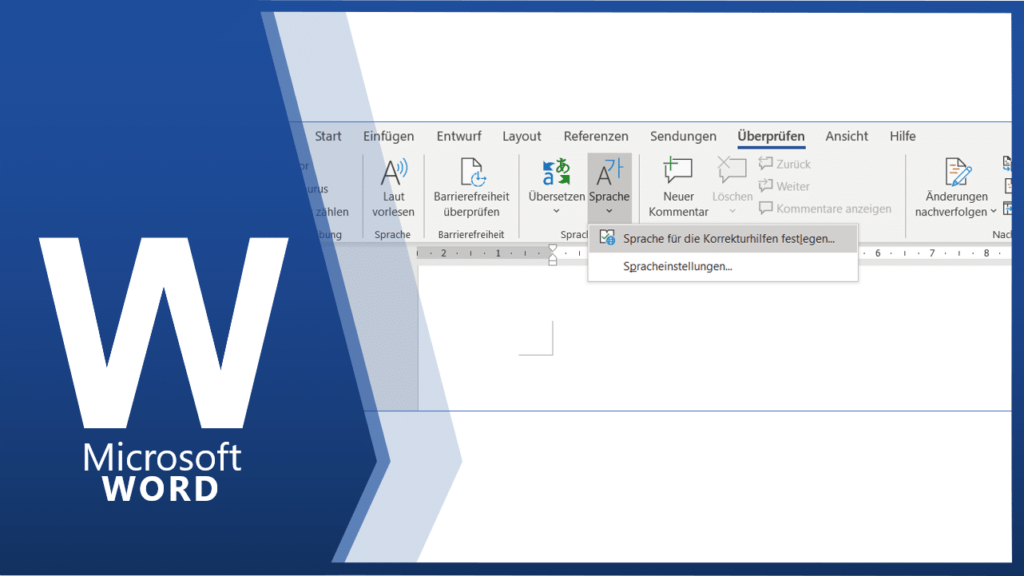This screenshot has width=1024, height=576.
Task: Click the Löschen comment icon
Action: tap(731, 171)
